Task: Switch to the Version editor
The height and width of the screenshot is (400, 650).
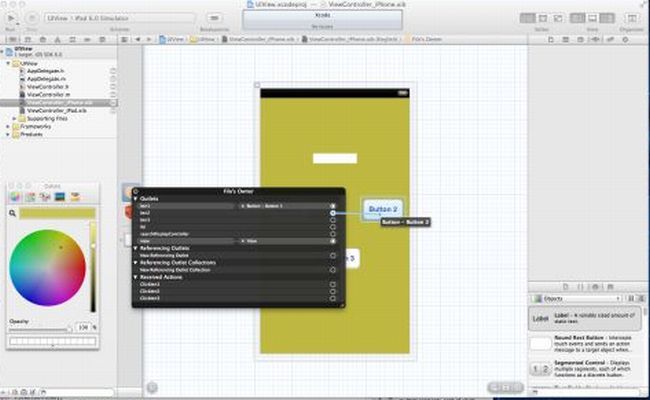Action: [x=558, y=18]
